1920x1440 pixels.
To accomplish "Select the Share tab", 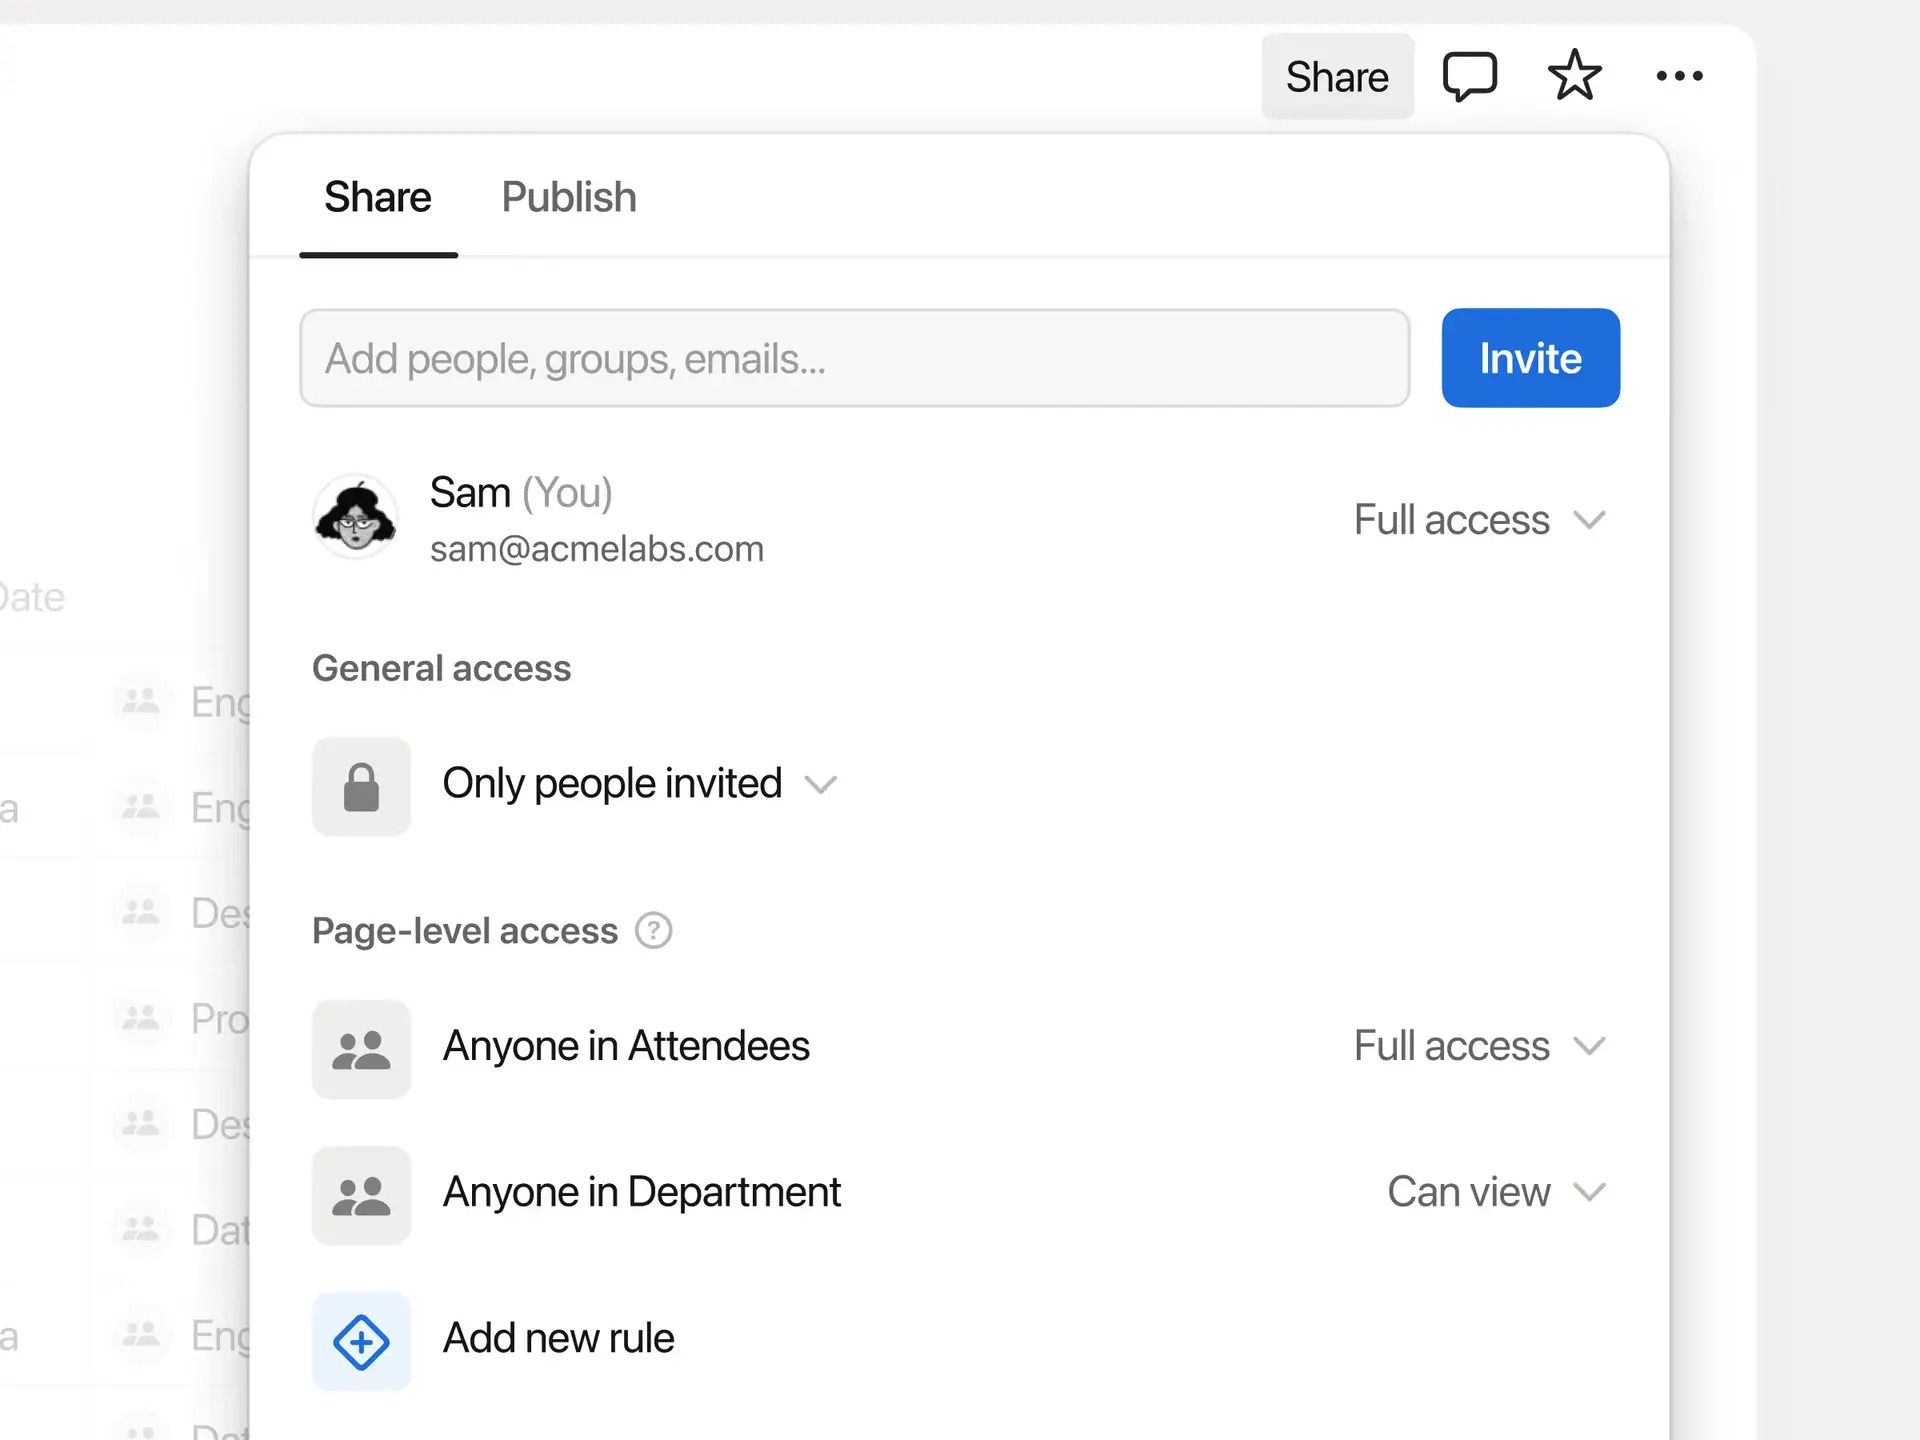I will (378, 197).
